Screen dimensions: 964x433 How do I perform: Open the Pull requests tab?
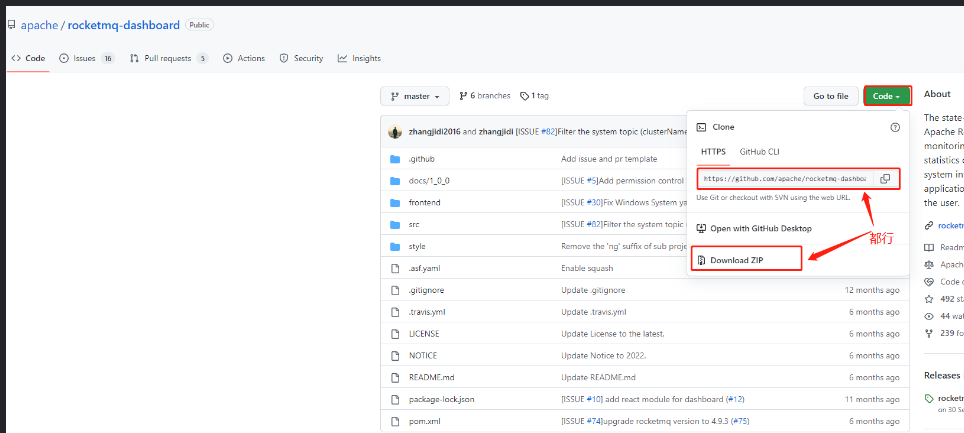click(x=169, y=58)
